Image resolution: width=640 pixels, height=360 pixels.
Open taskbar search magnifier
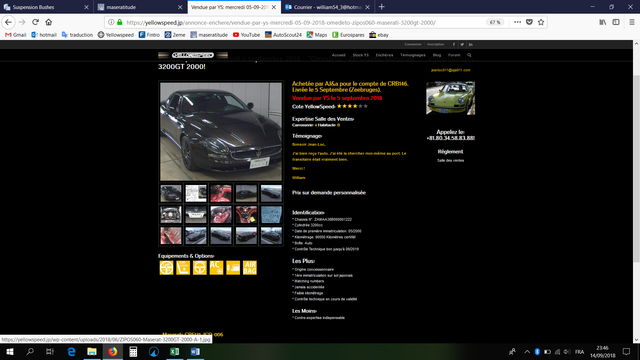click(x=30, y=351)
